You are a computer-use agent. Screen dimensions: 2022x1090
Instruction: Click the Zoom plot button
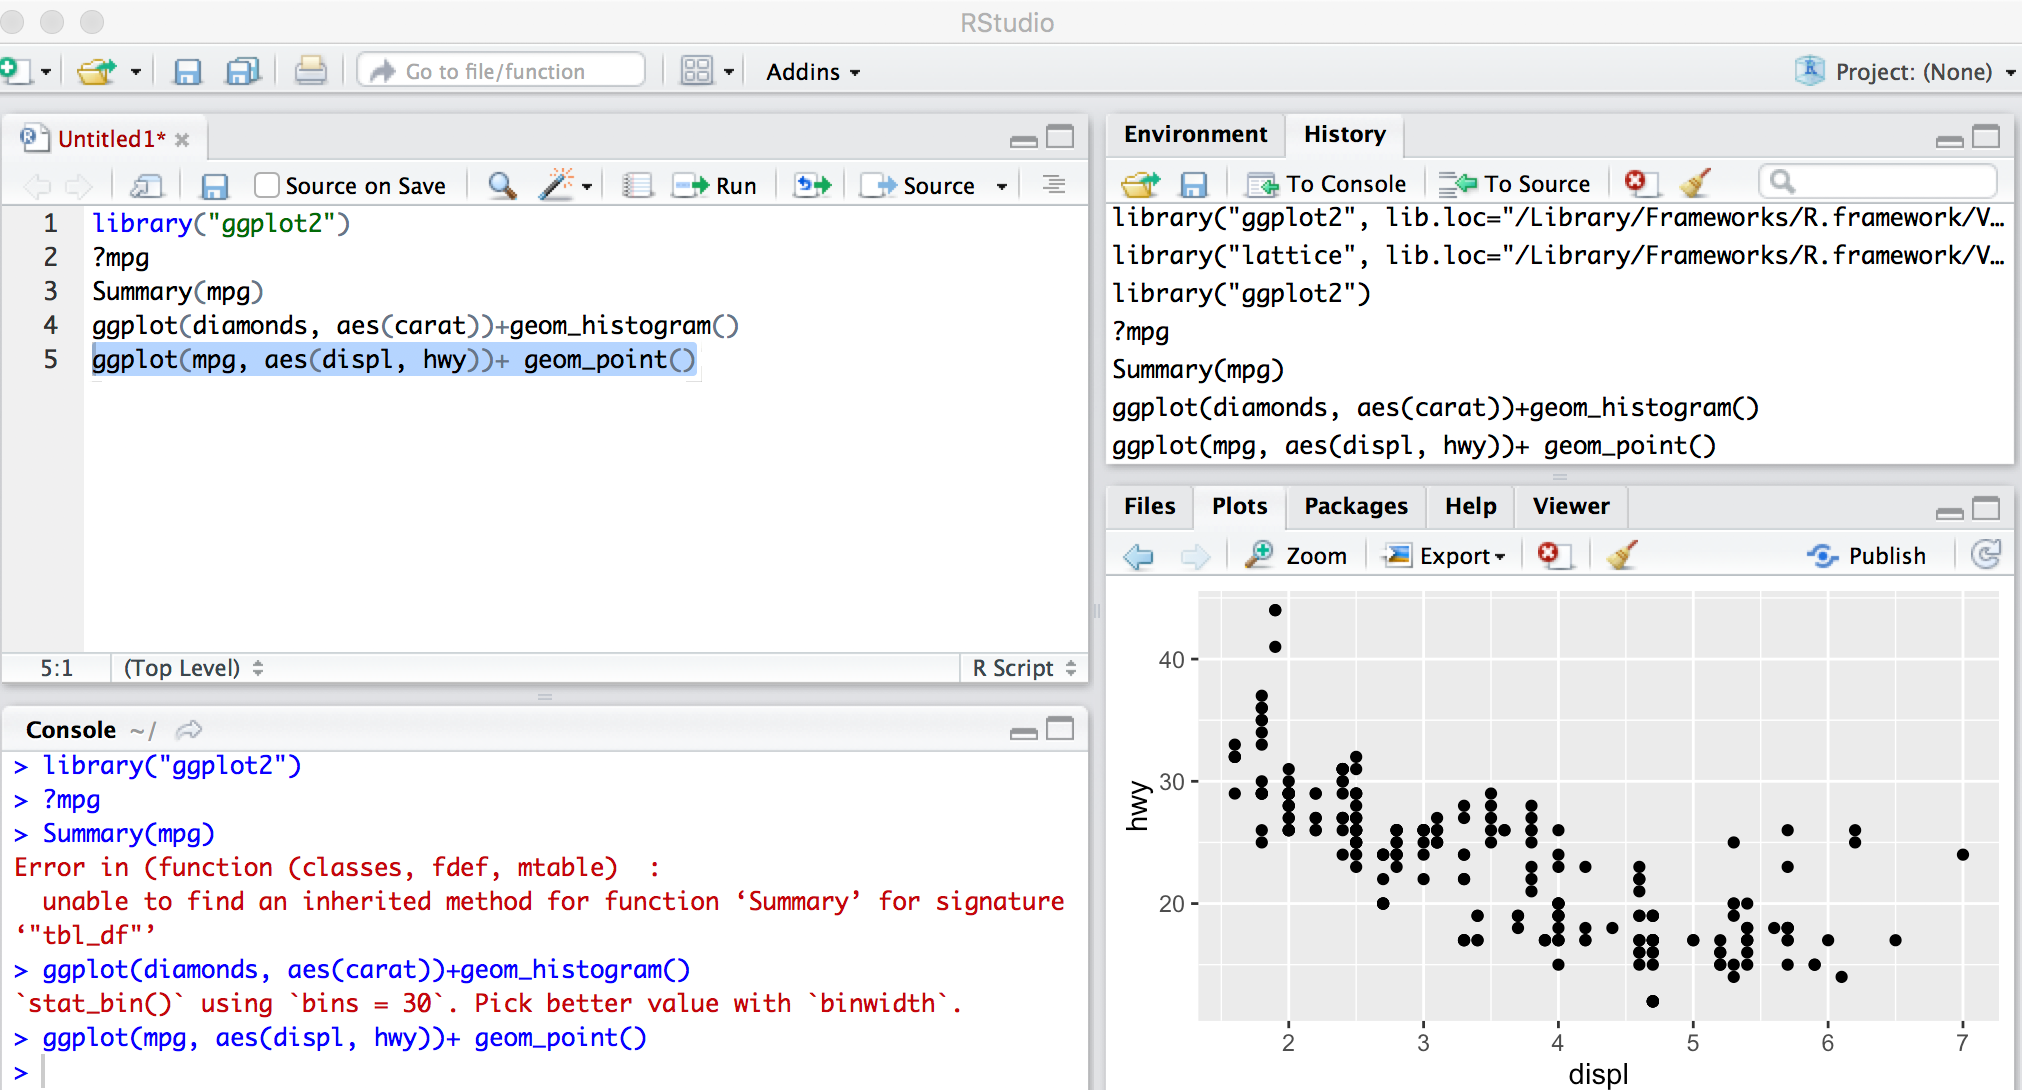pos(1297,556)
